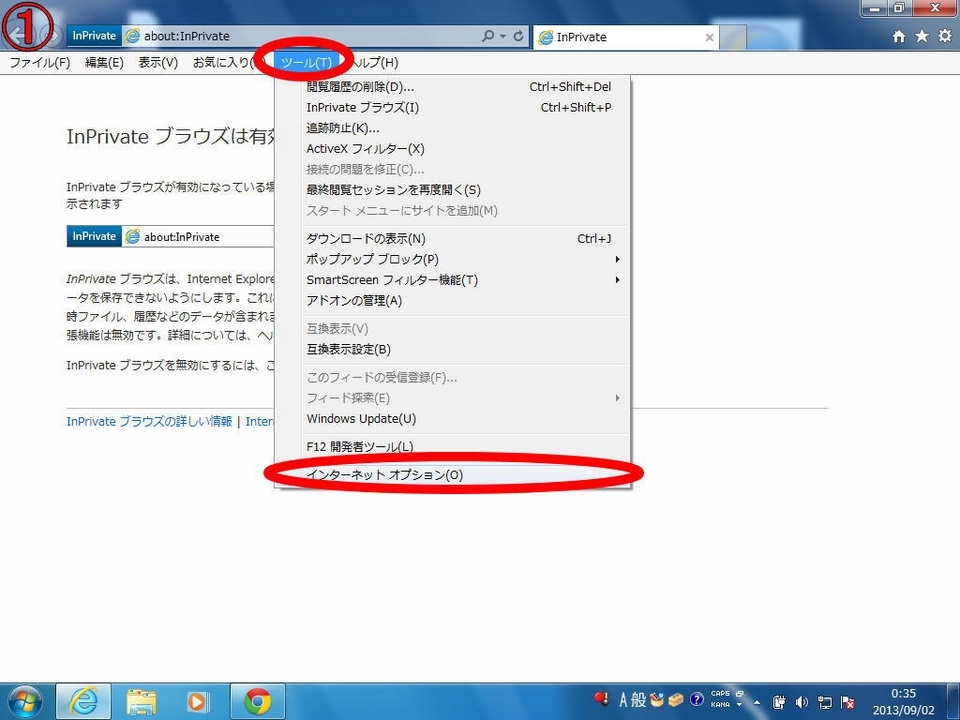Close the InPrivate tab

(710, 37)
